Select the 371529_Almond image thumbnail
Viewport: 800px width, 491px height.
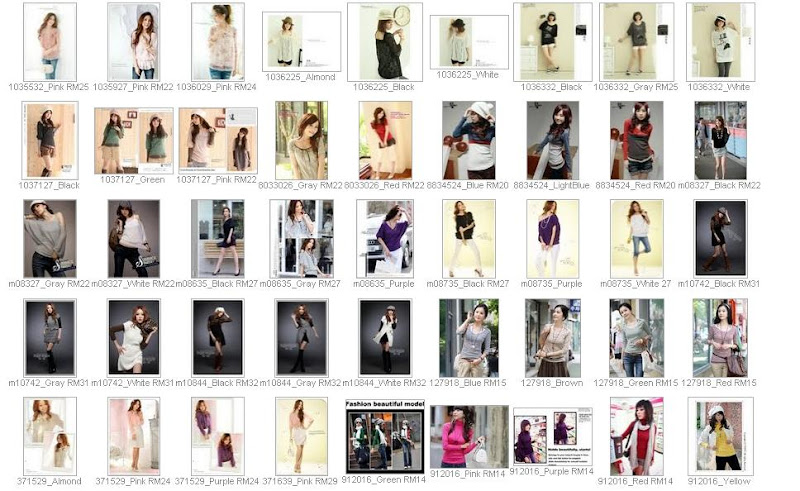[x=50, y=436]
